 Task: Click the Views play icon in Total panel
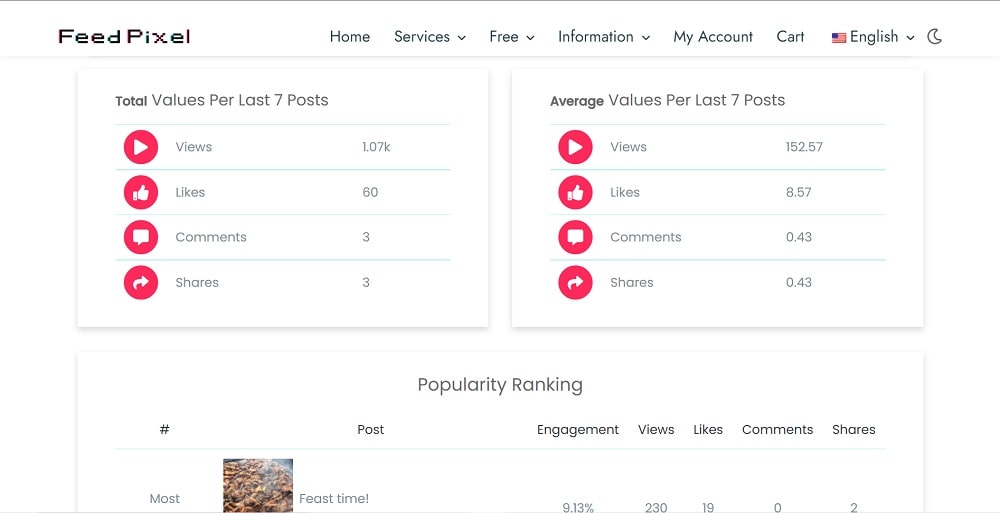141,147
